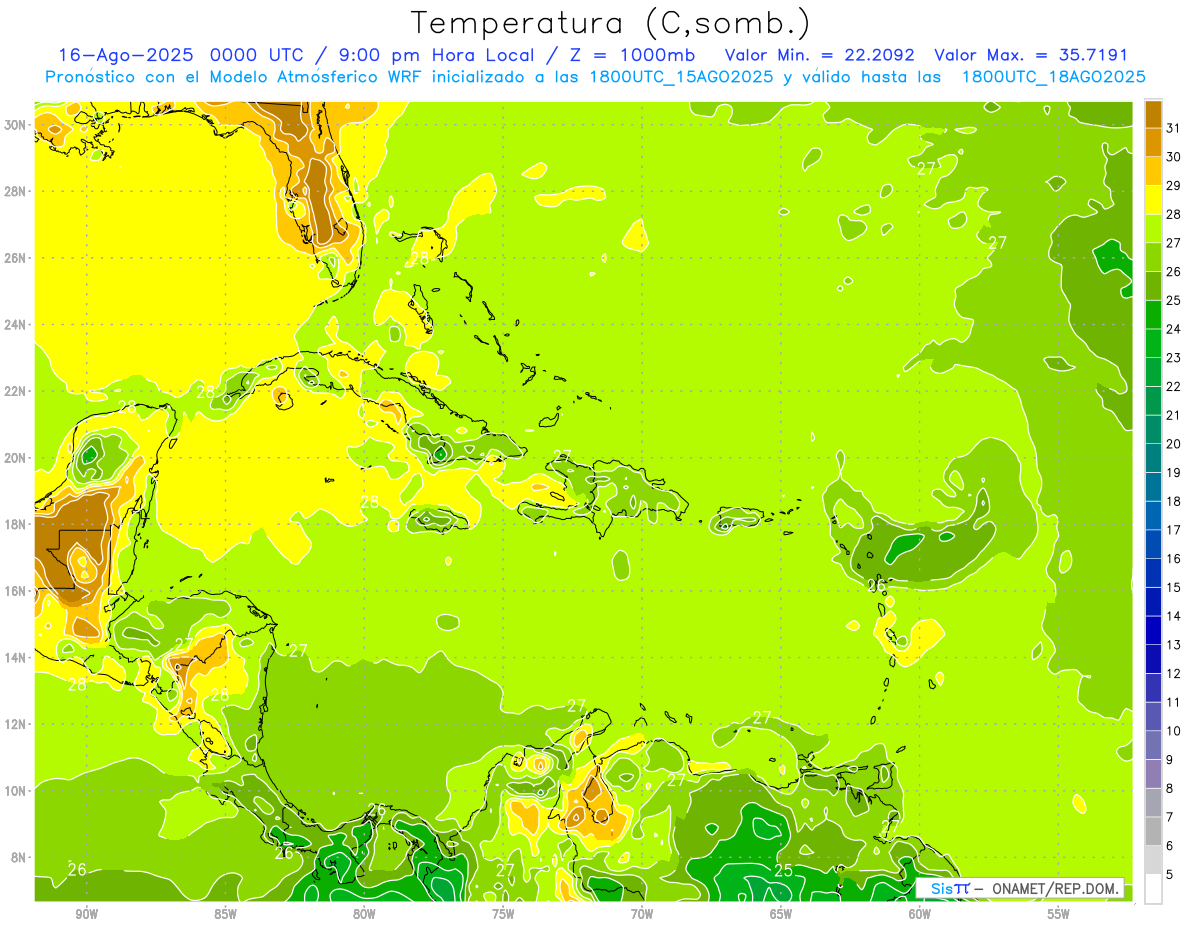Click the 28N latitude label
1200x927 pixels.
click(16, 191)
